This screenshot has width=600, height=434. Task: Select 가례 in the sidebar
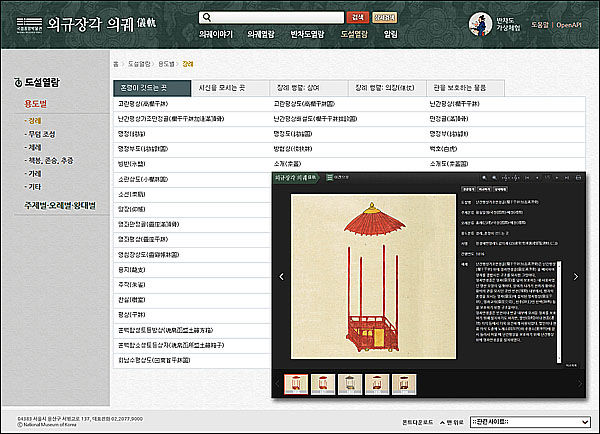[x=33, y=174]
